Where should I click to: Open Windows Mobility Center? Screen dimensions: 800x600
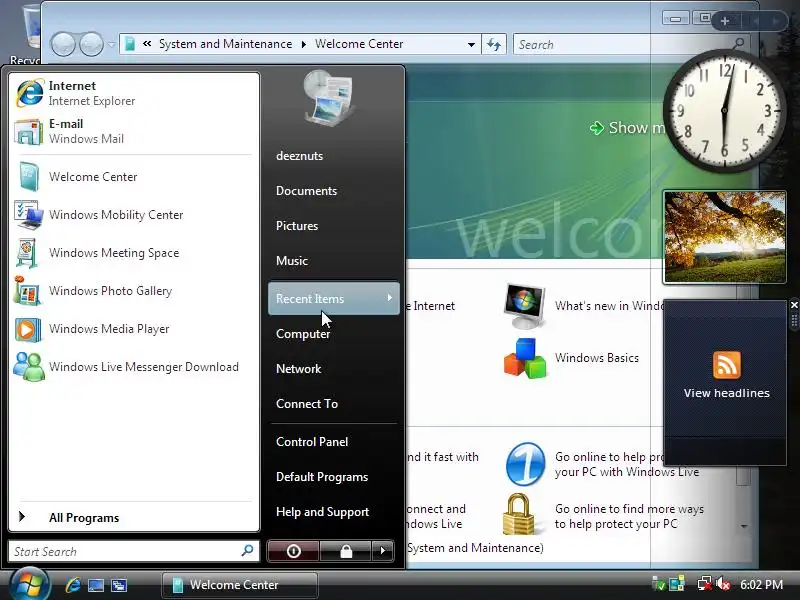(134, 215)
